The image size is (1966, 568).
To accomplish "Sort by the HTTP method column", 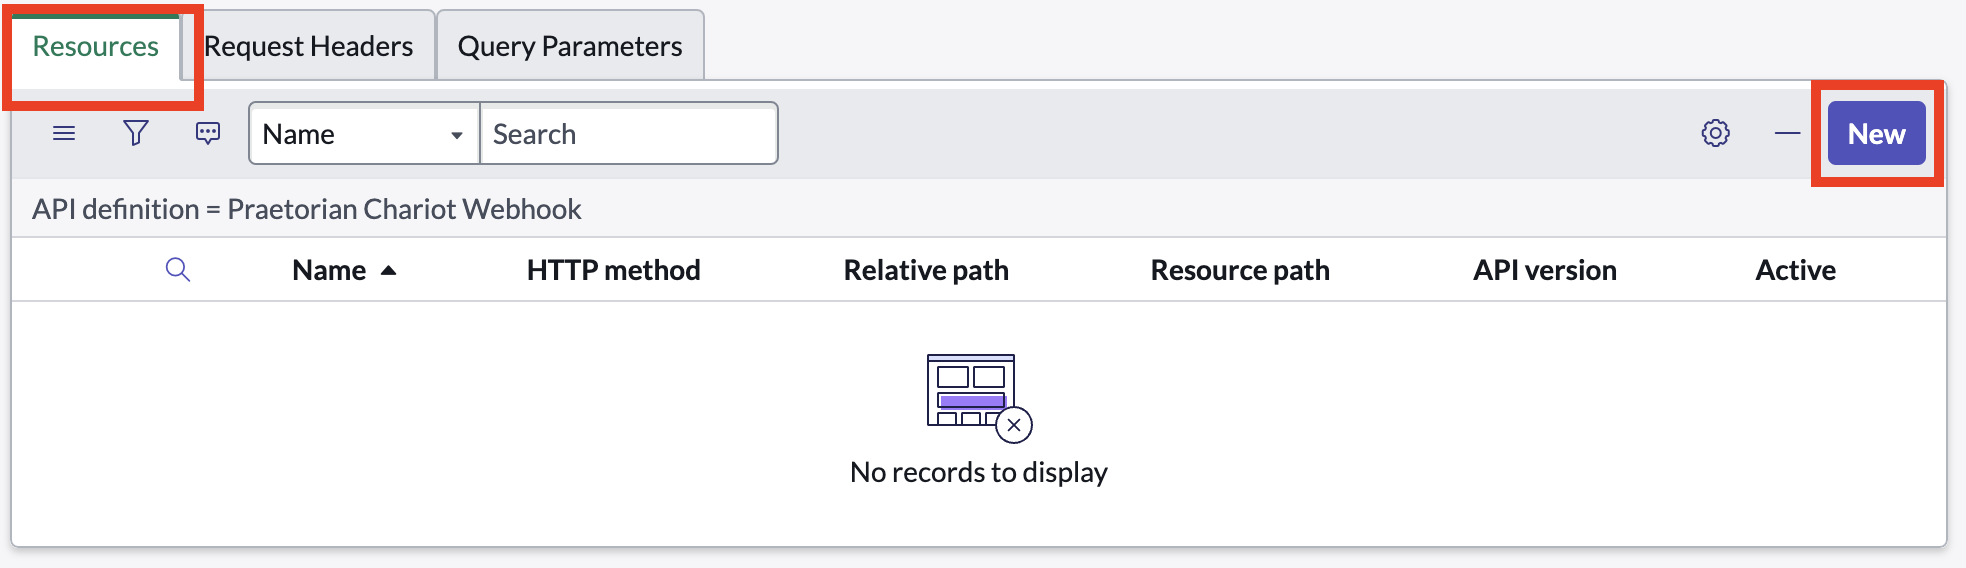I will 614,270.
